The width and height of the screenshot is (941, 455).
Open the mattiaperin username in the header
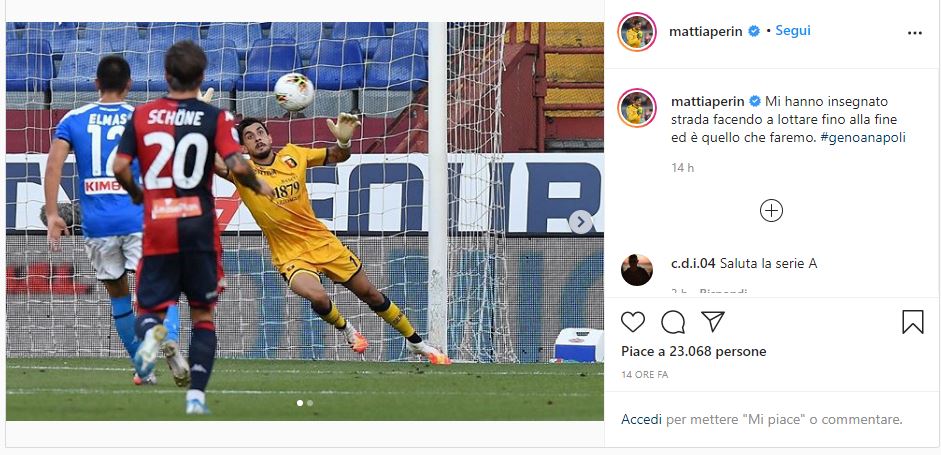[706, 31]
